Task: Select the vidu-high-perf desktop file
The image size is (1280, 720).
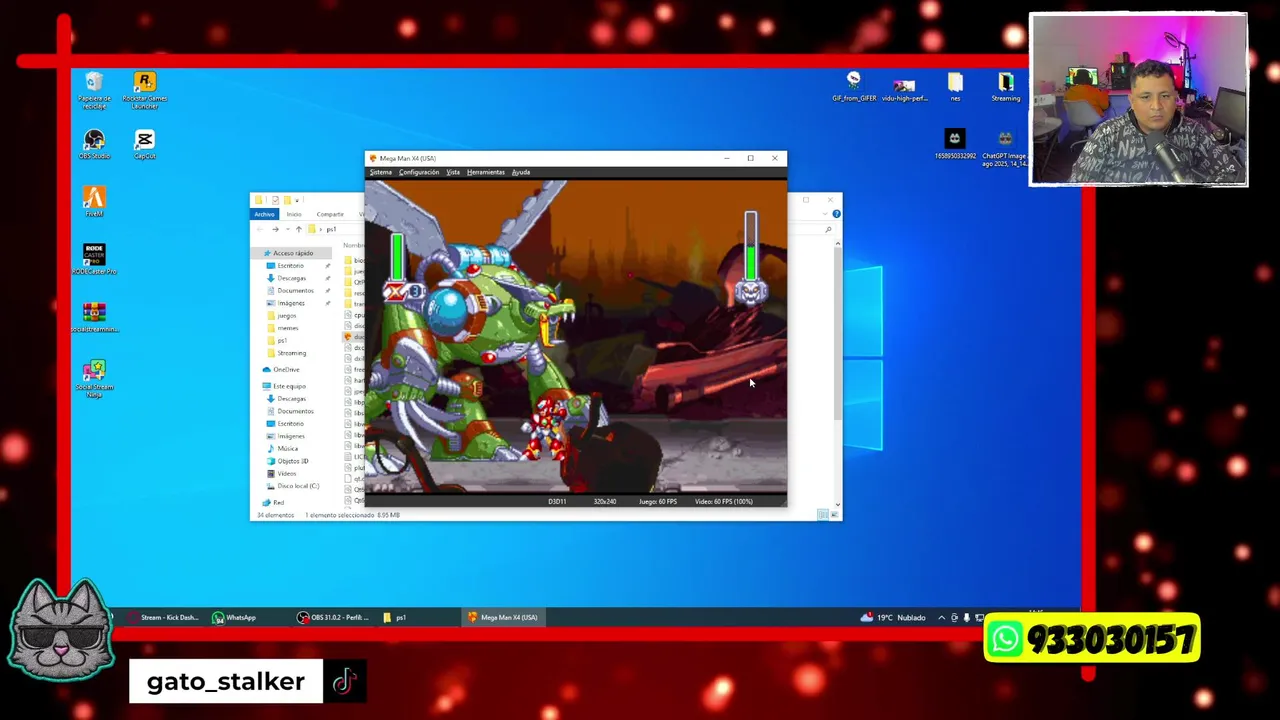Action: pyautogui.click(x=904, y=89)
